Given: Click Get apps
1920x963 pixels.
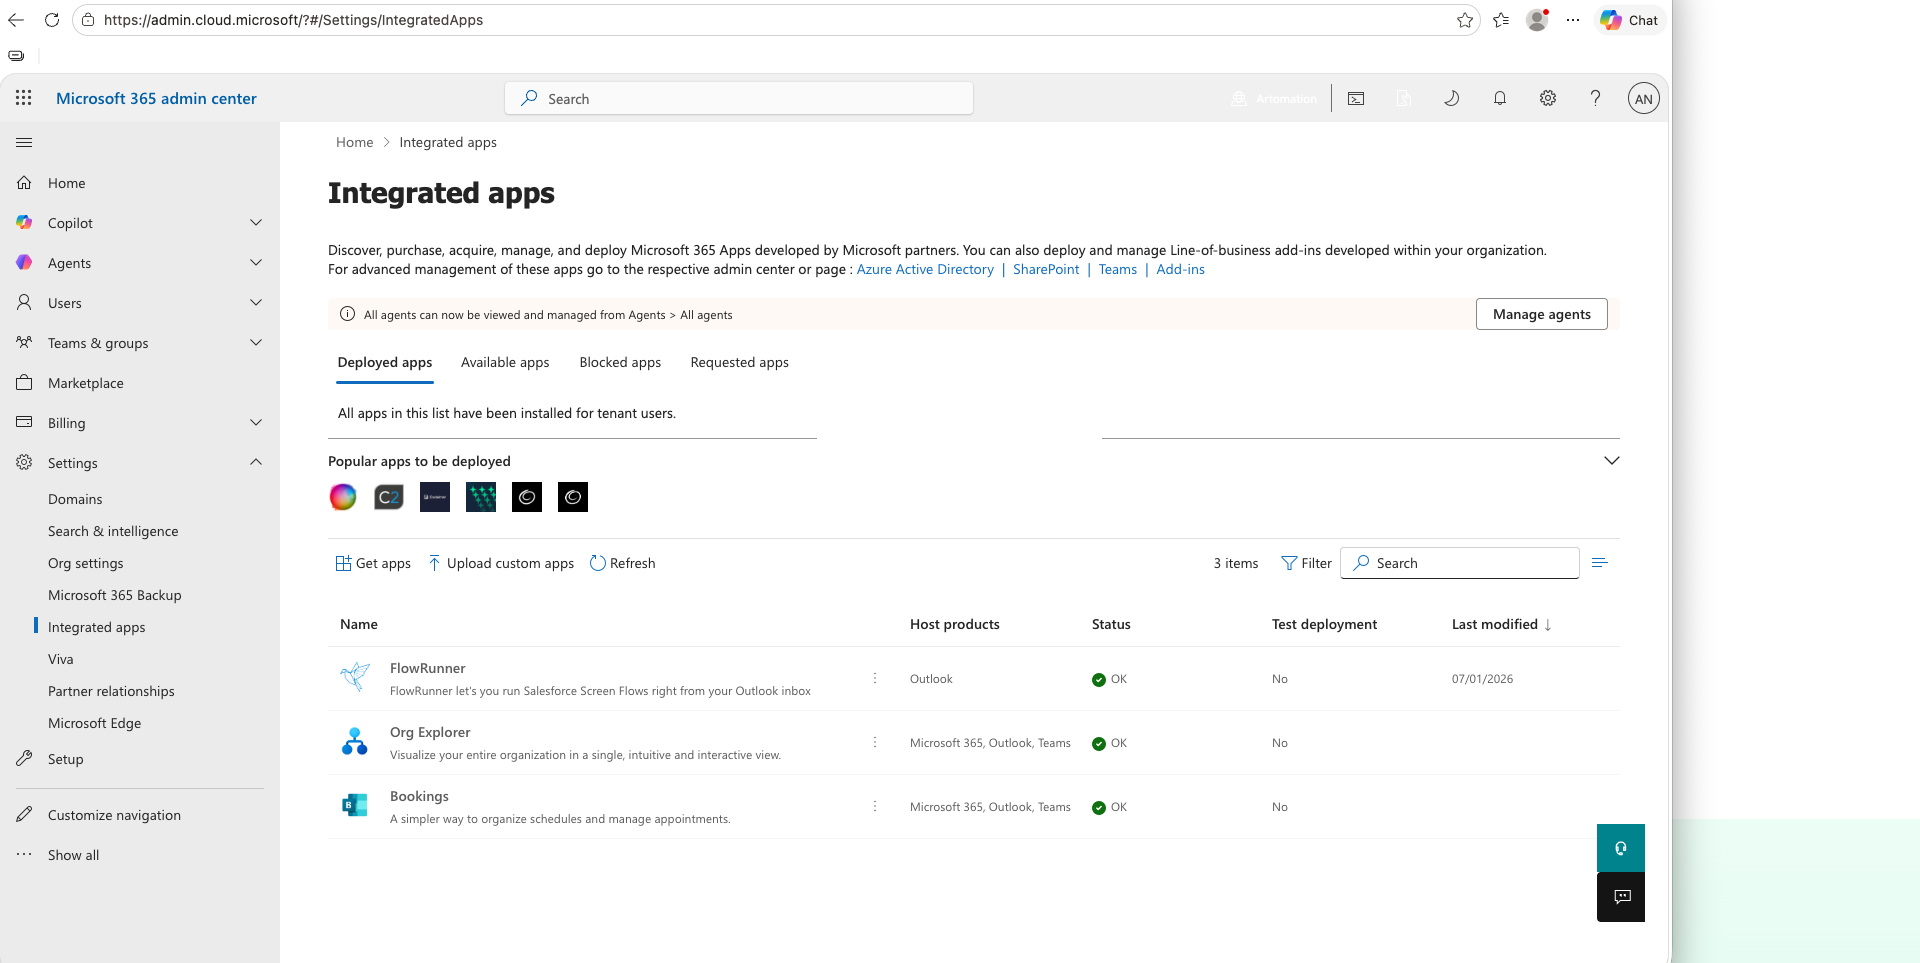Looking at the screenshot, I should 373,563.
